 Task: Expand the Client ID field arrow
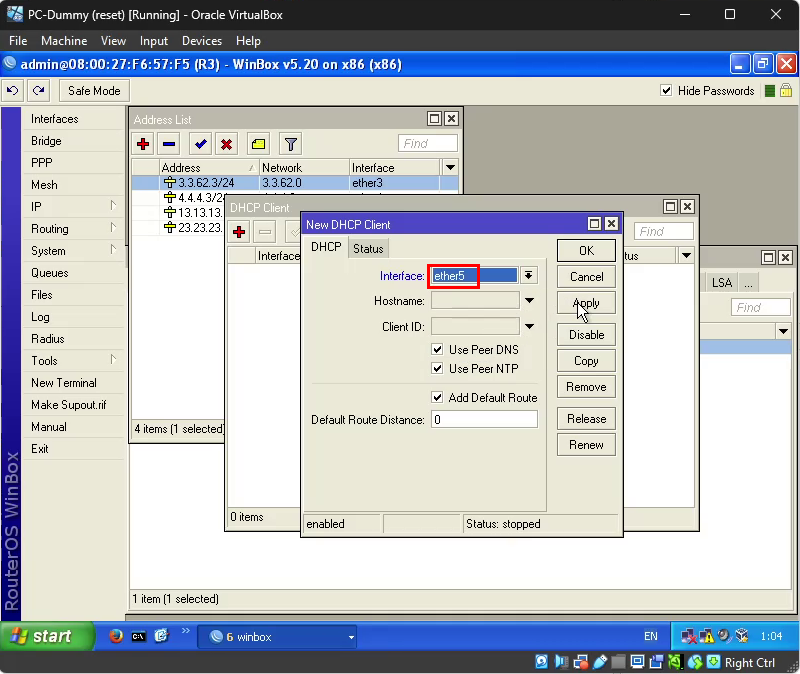(530, 326)
